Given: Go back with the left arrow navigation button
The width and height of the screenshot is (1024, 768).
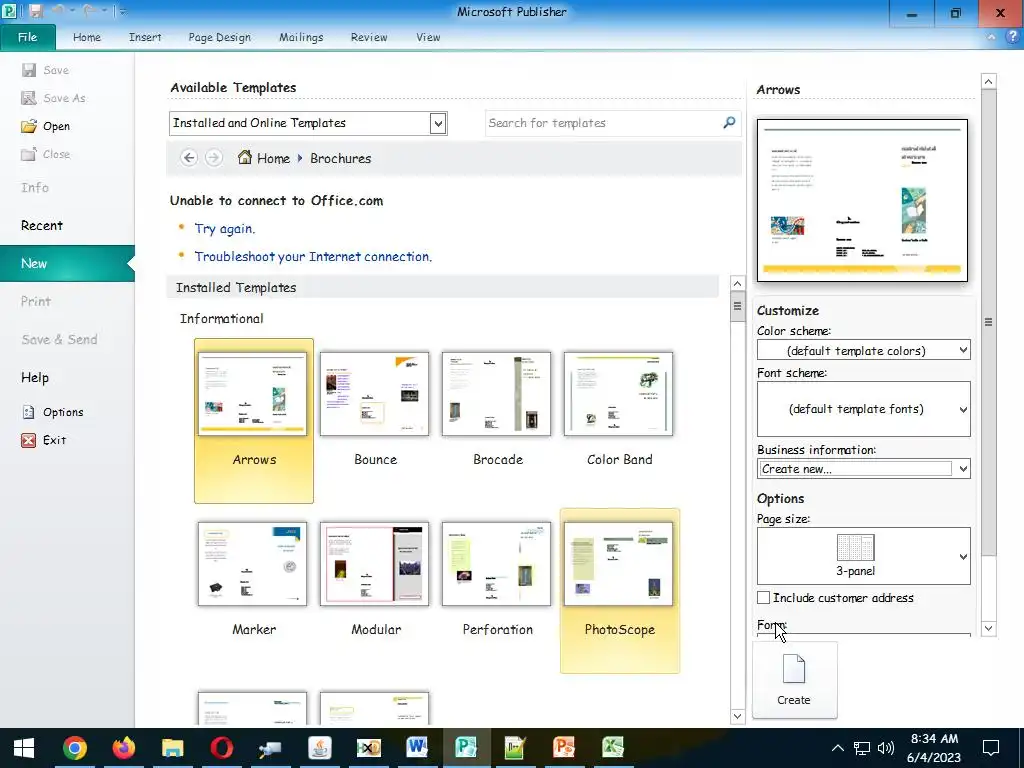Looking at the screenshot, I should pos(189,158).
